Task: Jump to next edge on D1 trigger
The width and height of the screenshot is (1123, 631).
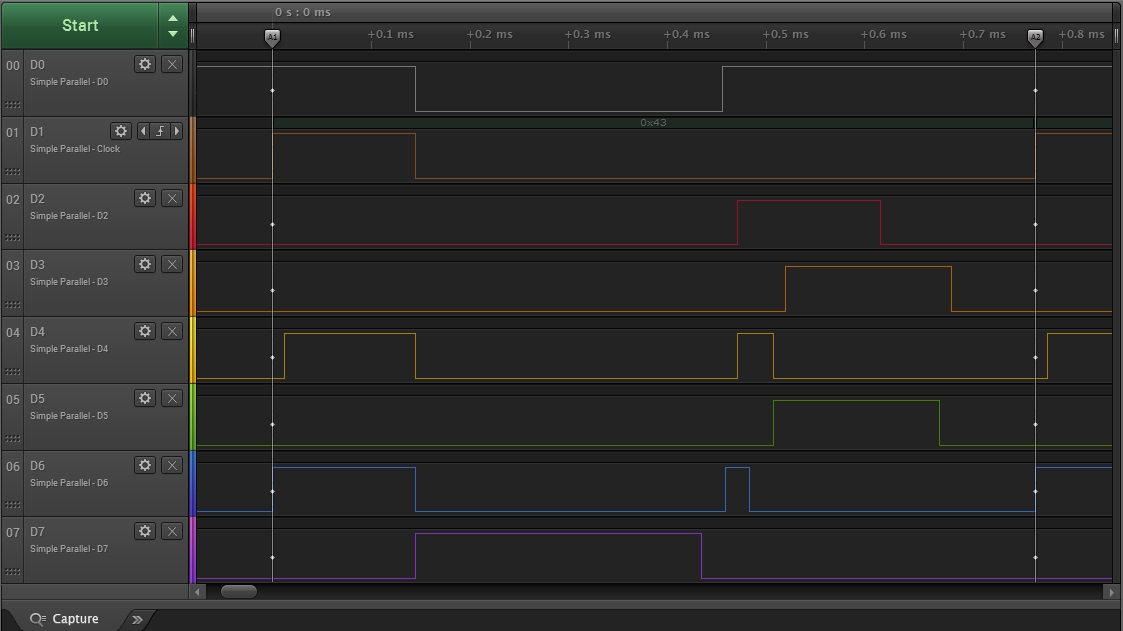Action: [x=176, y=131]
